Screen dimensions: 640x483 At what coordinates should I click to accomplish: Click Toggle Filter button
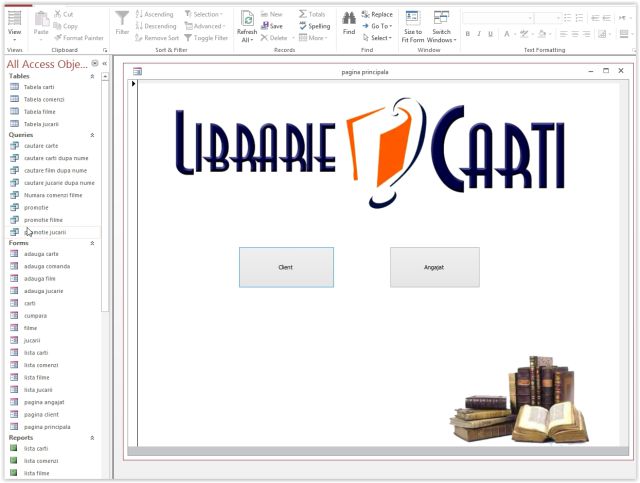click(206, 38)
